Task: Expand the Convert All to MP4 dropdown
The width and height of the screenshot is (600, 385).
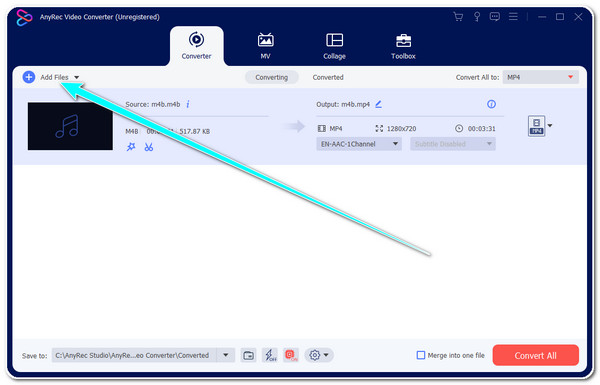Action: [x=540, y=77]
